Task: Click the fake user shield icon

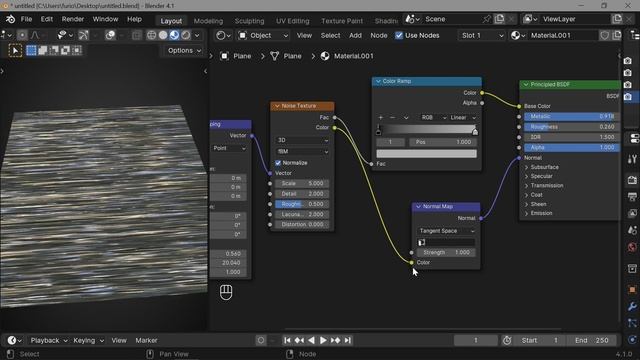Action: click(x=605, y=36)
